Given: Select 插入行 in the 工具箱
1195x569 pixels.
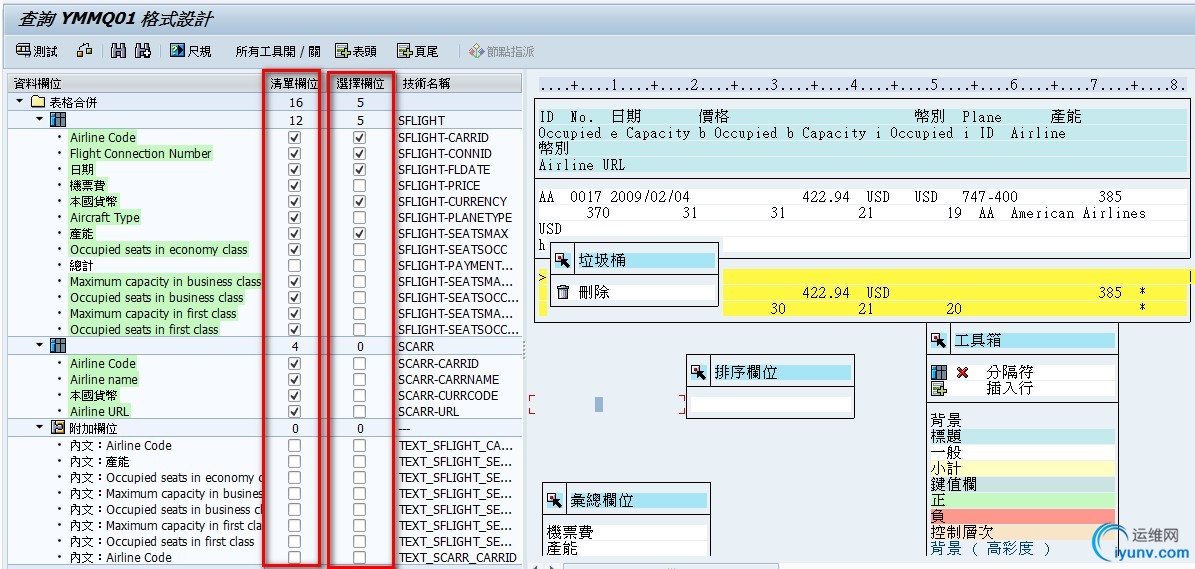Looking at the screenshot, I should pyautogui.click(x=1009, y=388).
